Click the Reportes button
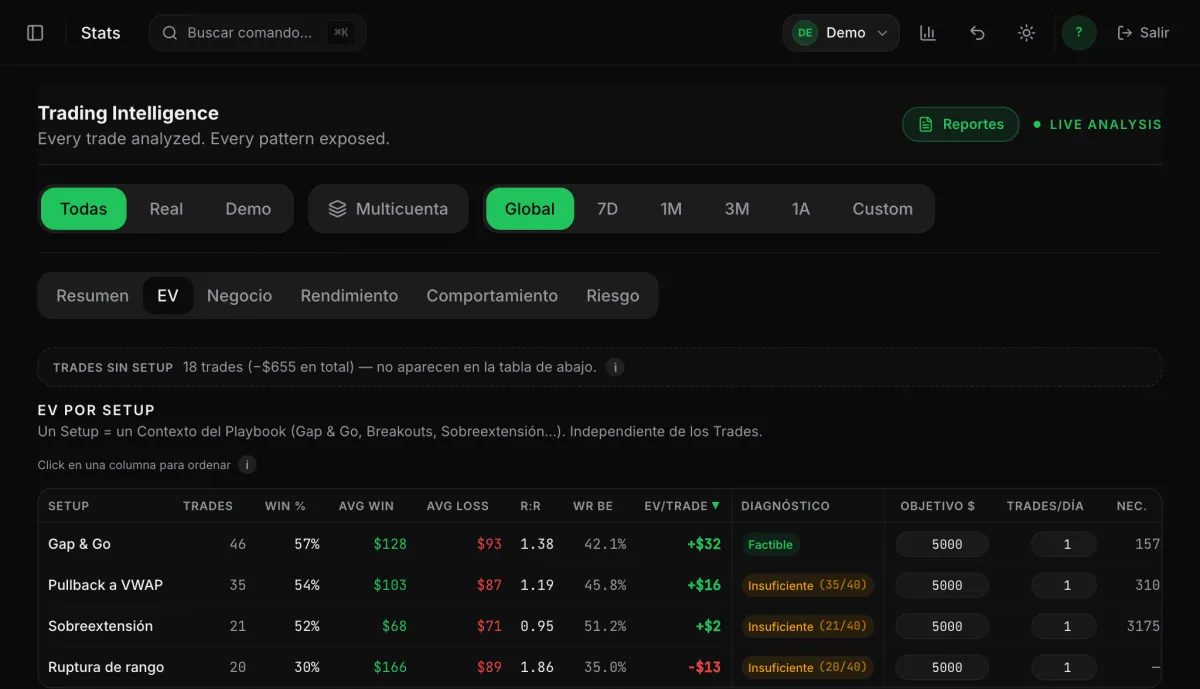The height and width of the screenshot is (689, 1200). 961,125
